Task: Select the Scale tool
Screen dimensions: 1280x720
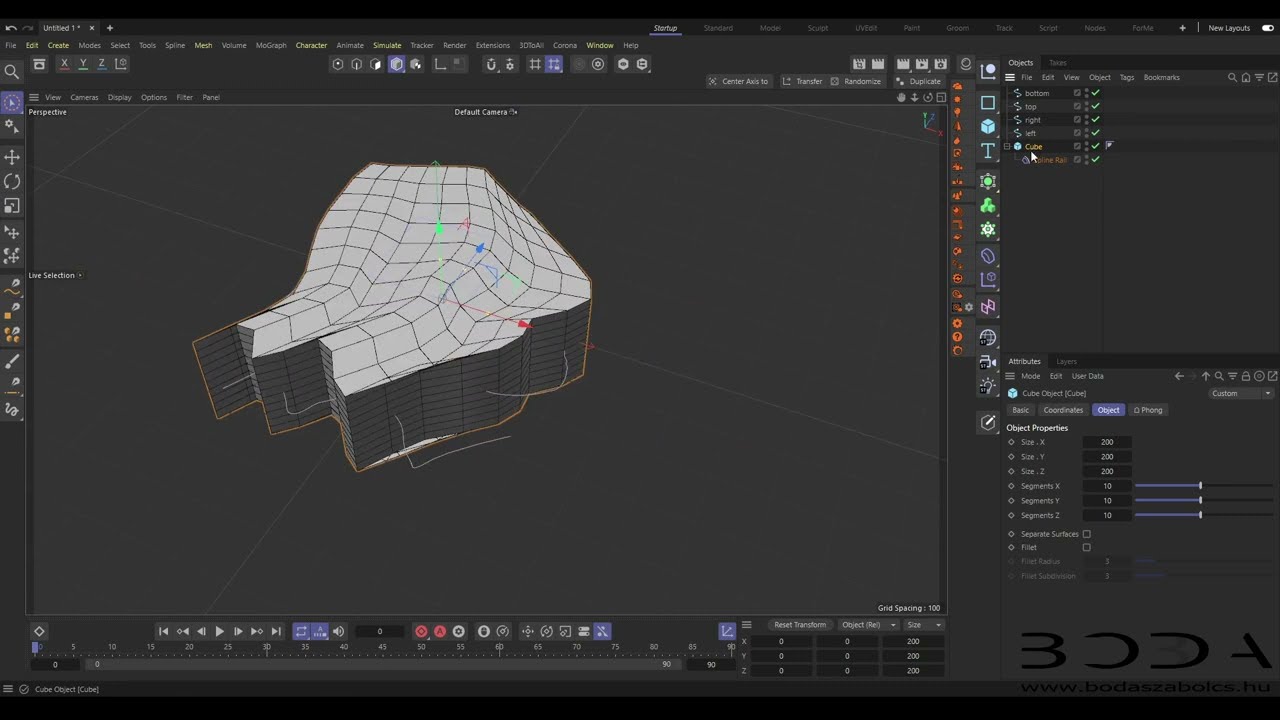Action: click(x=12, y=205)
